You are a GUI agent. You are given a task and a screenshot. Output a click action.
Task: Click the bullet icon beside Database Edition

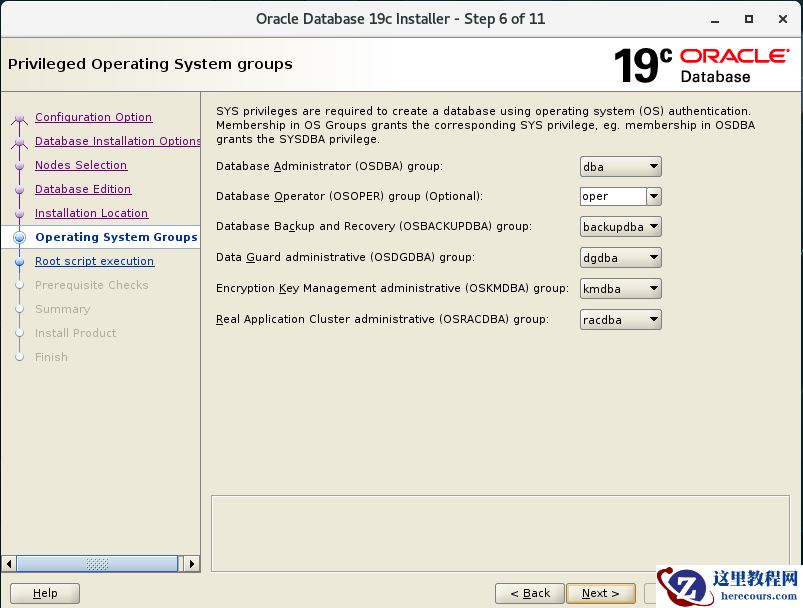19,190
